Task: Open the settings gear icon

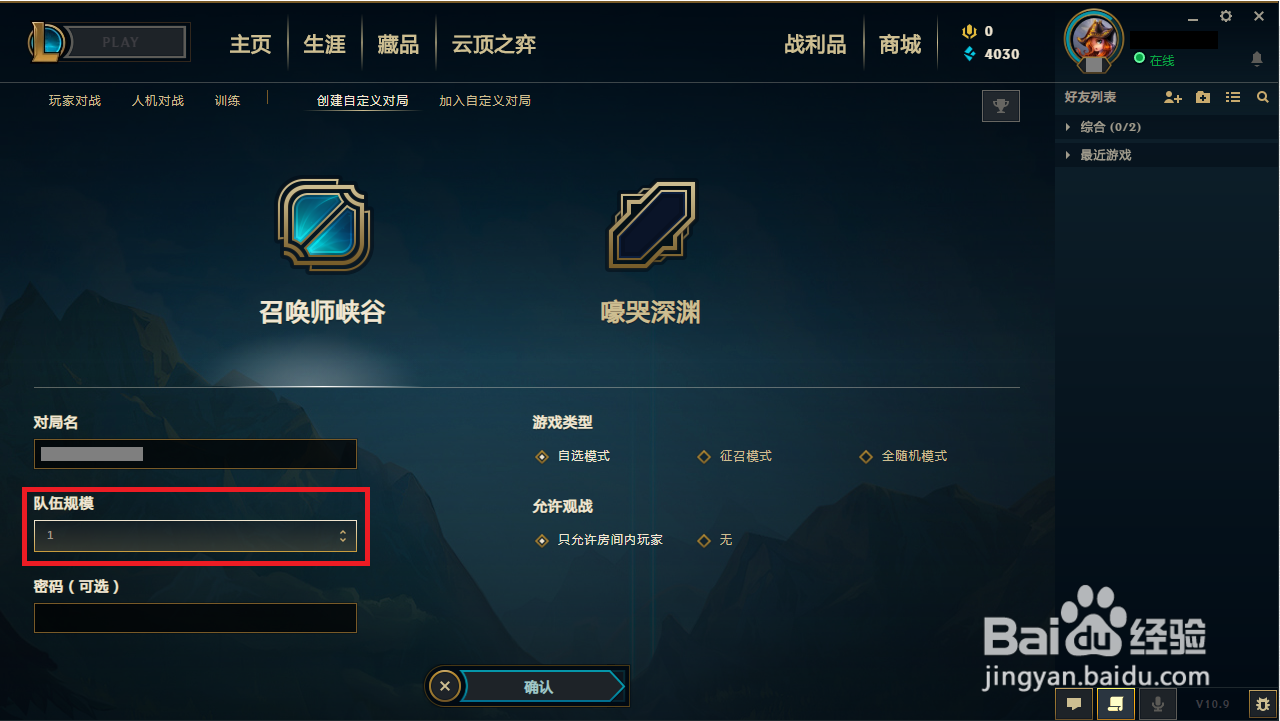Action: pyautogui.click(x=1226, y=16)
